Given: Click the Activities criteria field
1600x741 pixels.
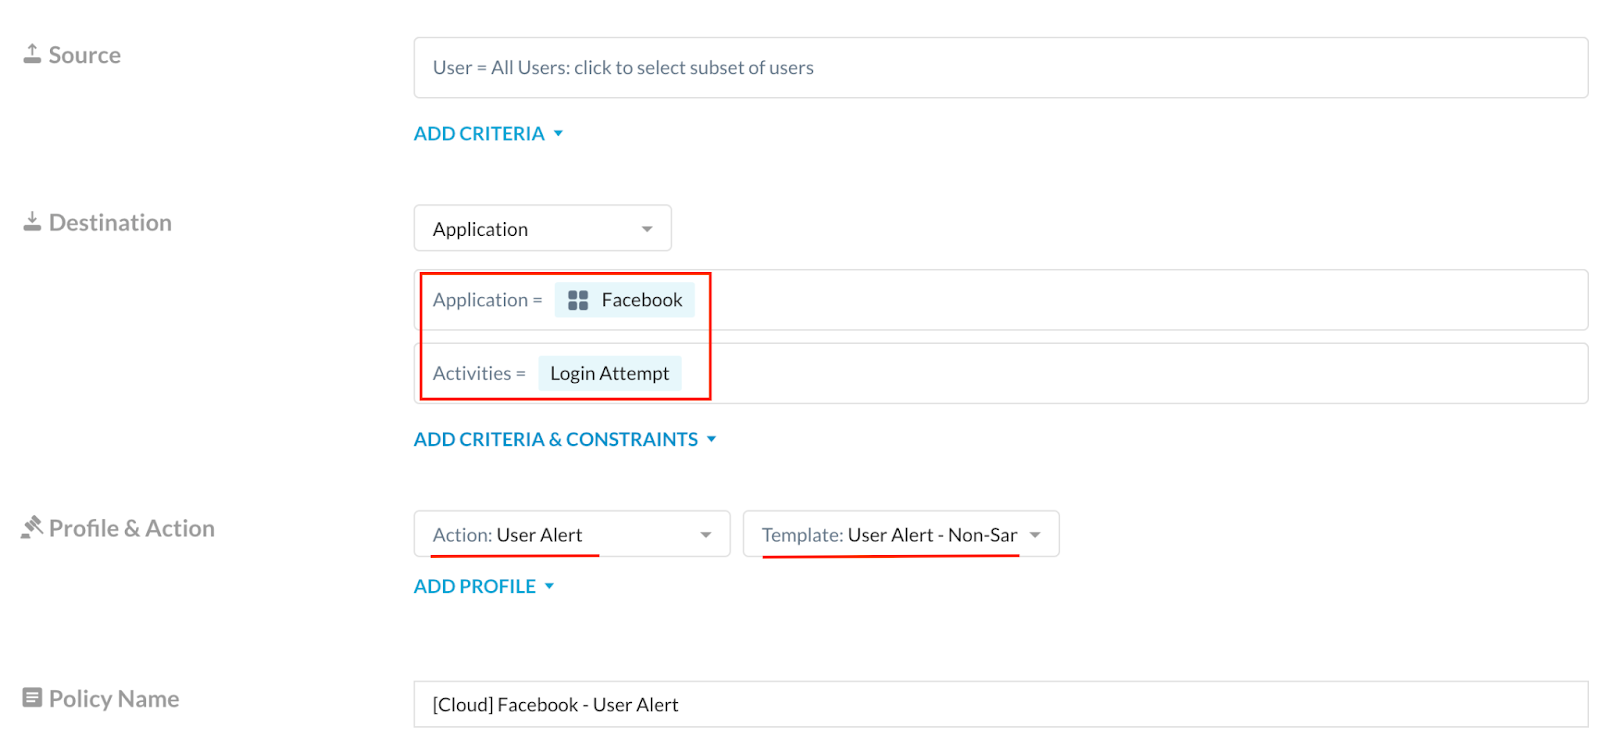Looking at the screenshot, I should [x=1001, y=374].
